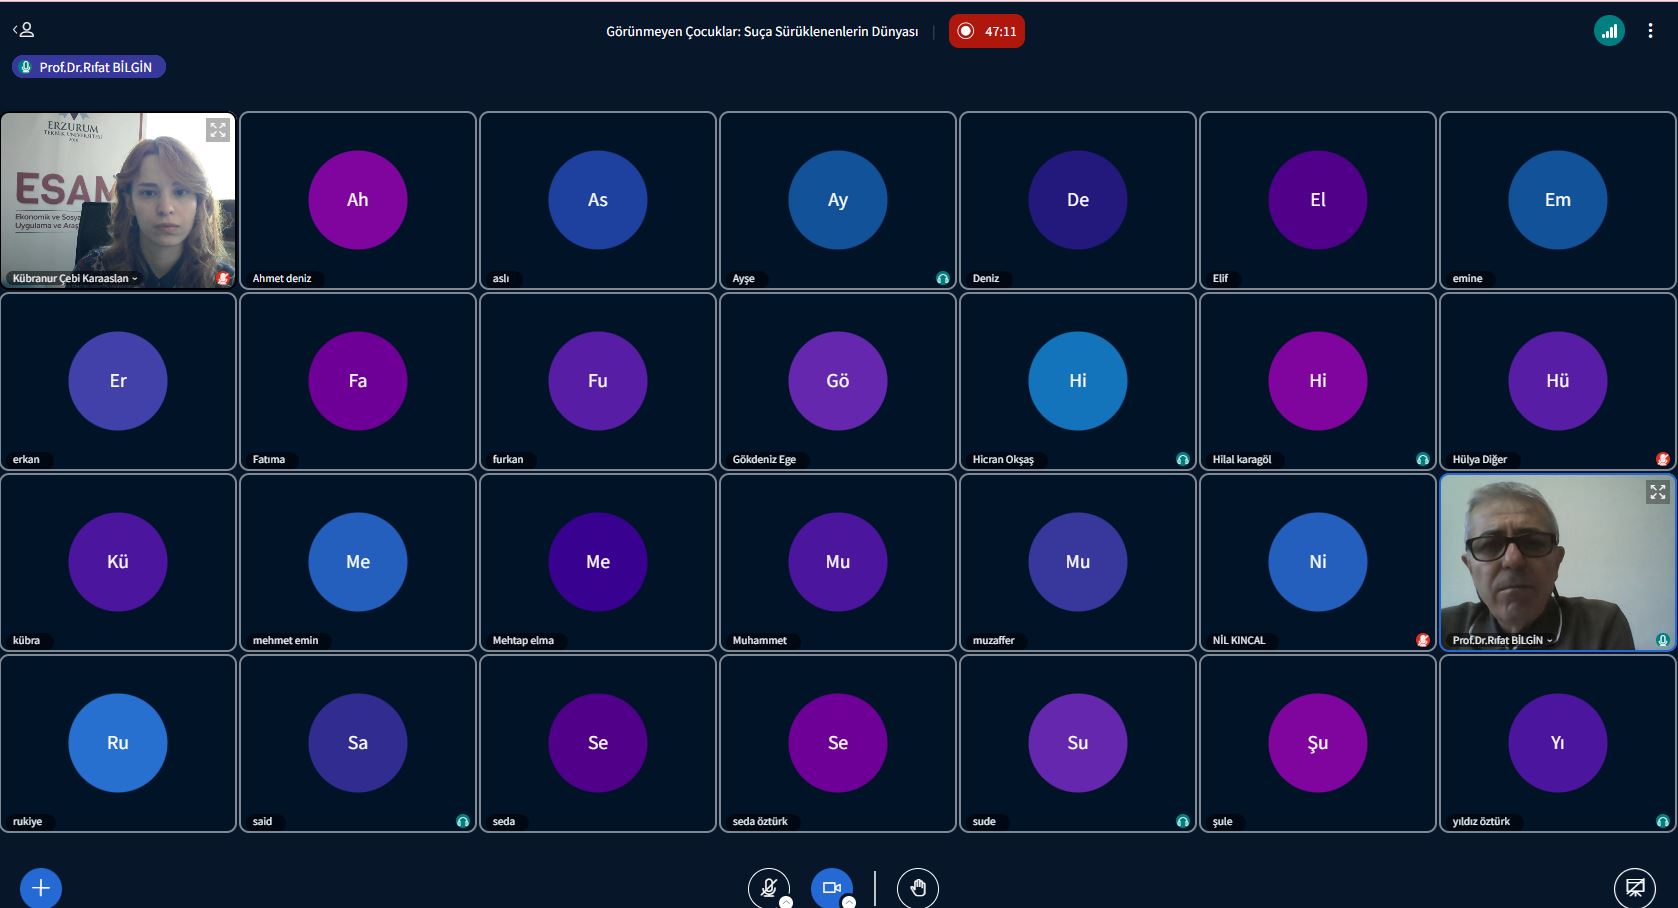Toggle the users list panel

pyautogui.click(x=24, y=30)
